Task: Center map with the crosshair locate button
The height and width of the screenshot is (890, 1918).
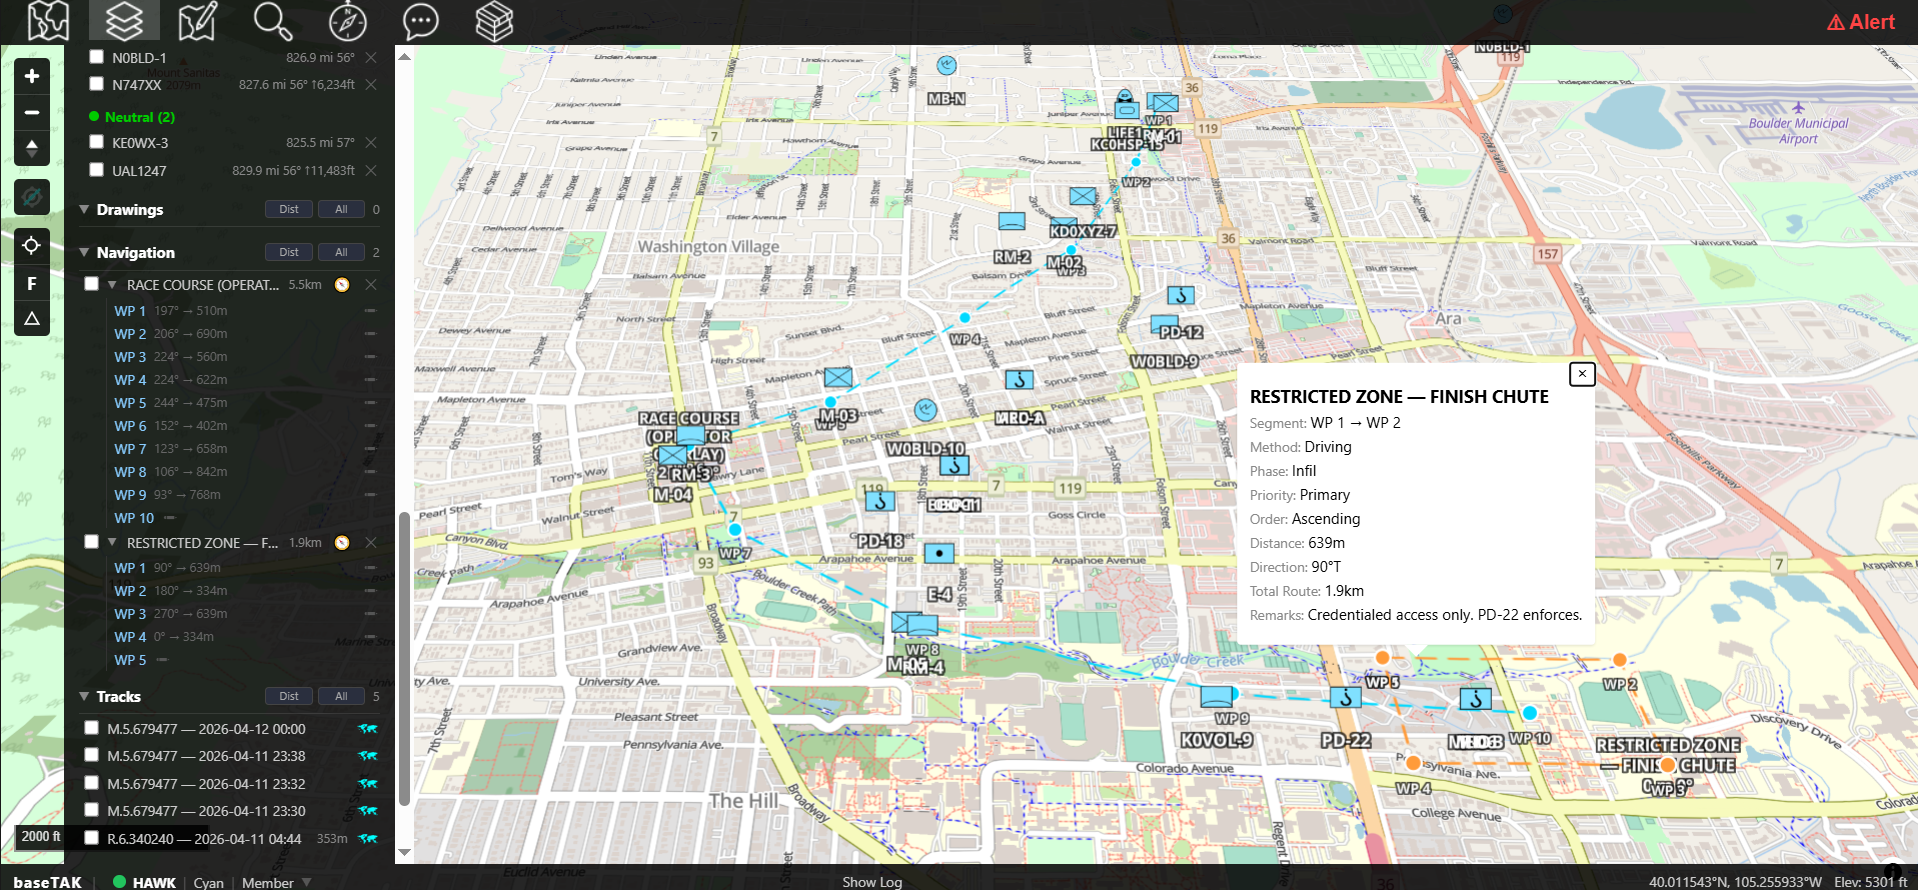Action: pos(32,245)
